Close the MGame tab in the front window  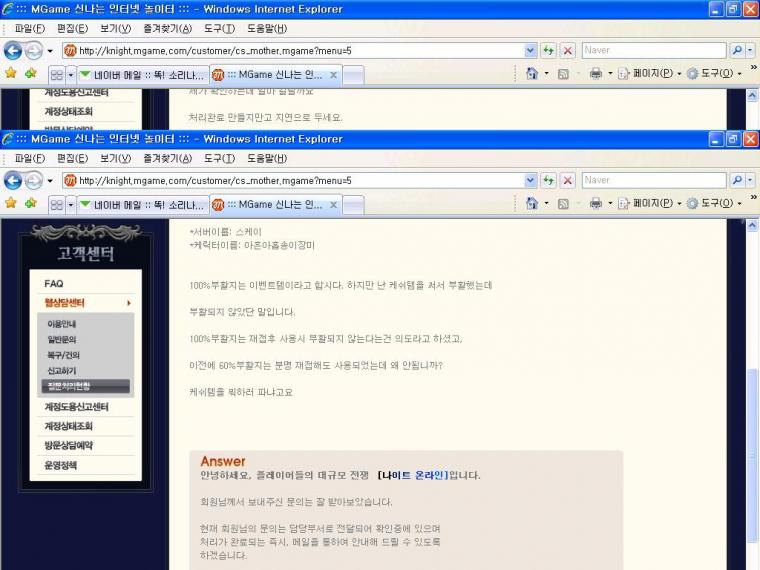click(x=333, y=205)
